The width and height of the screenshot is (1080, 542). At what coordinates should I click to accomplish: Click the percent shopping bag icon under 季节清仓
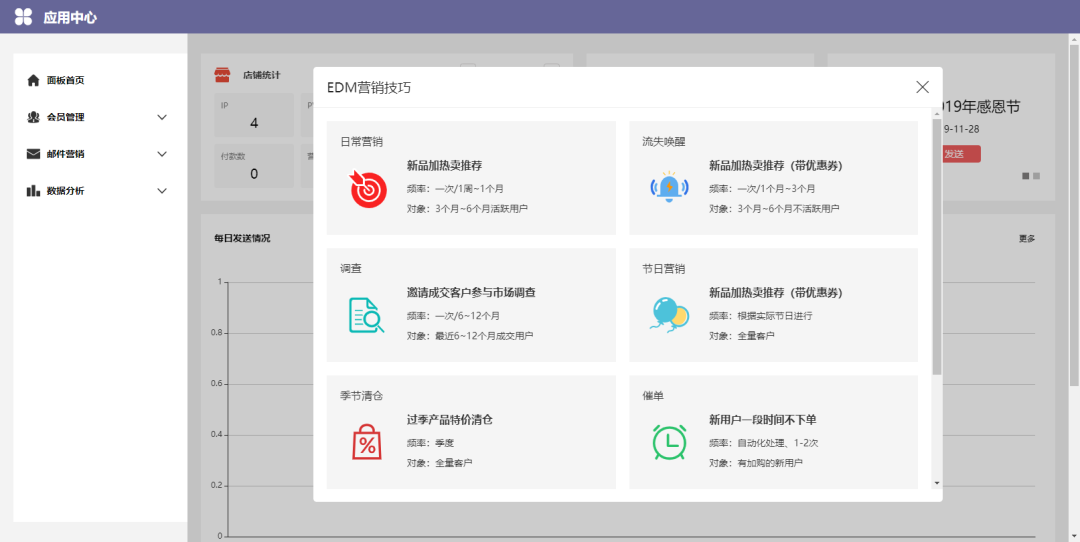pos(367,441)
